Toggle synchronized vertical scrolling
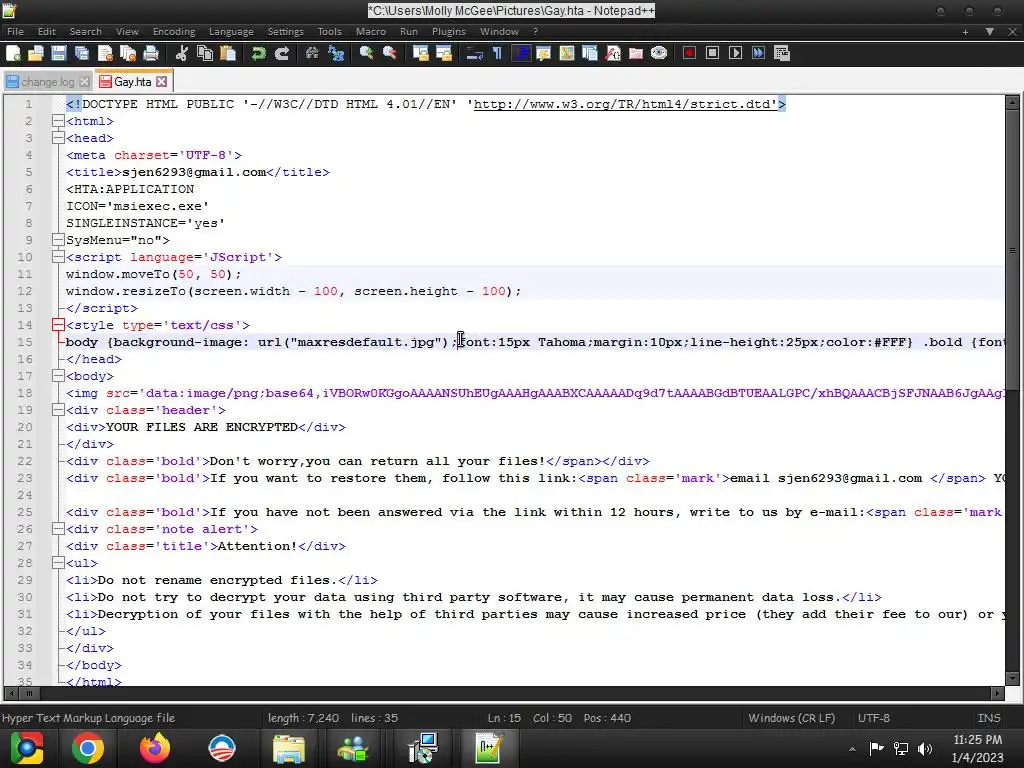1024x768 pixels. (x=421, y=54)
